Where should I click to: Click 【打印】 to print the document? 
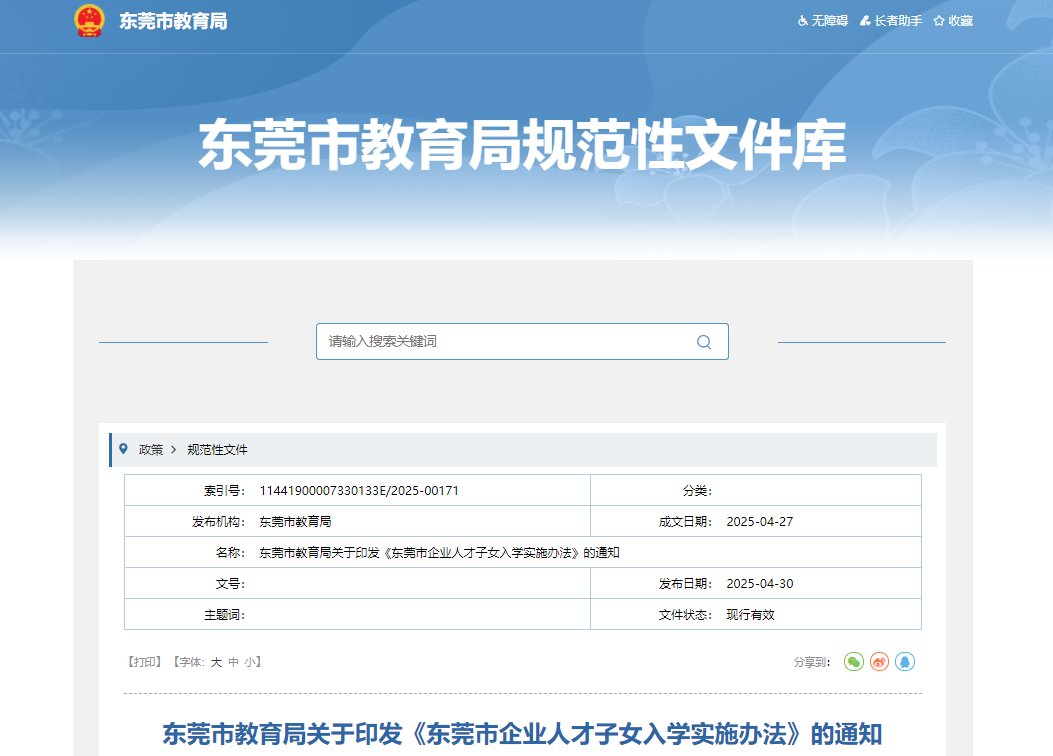point(144,662)
